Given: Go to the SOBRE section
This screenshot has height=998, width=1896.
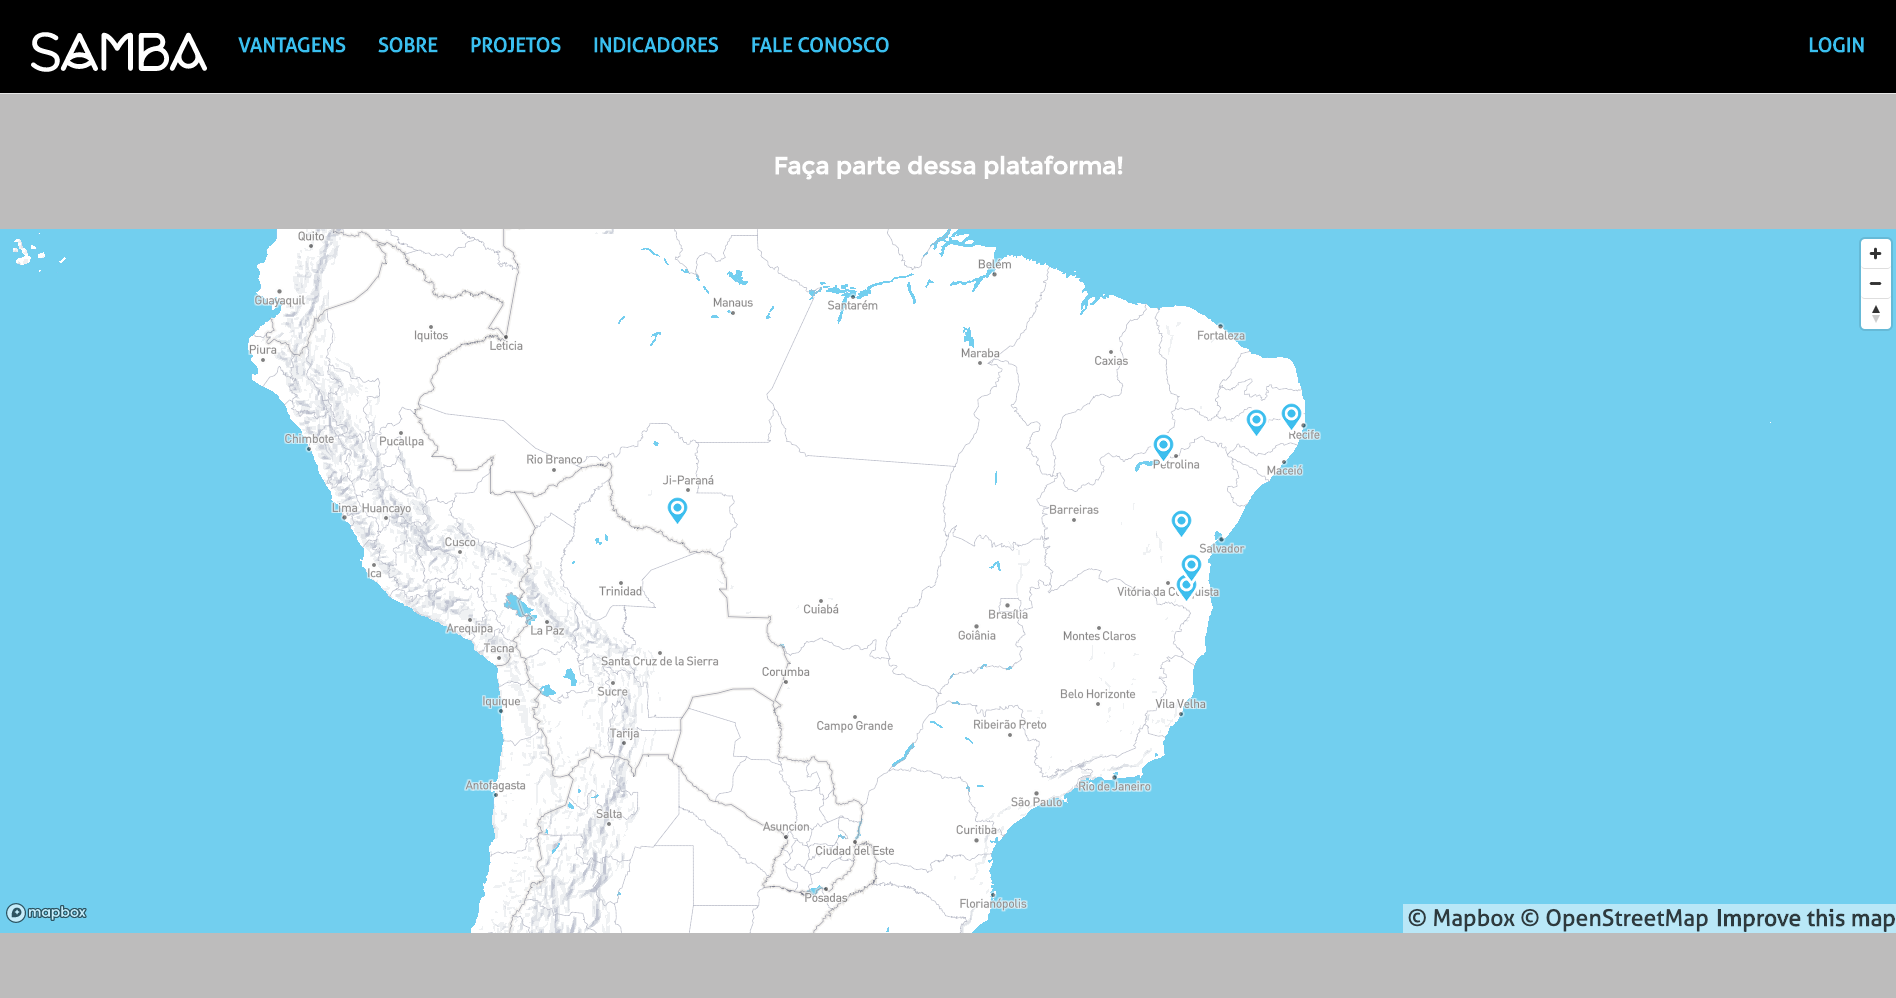Looking at the screenshot, I should pyautogui.click(x=407, y=46).
